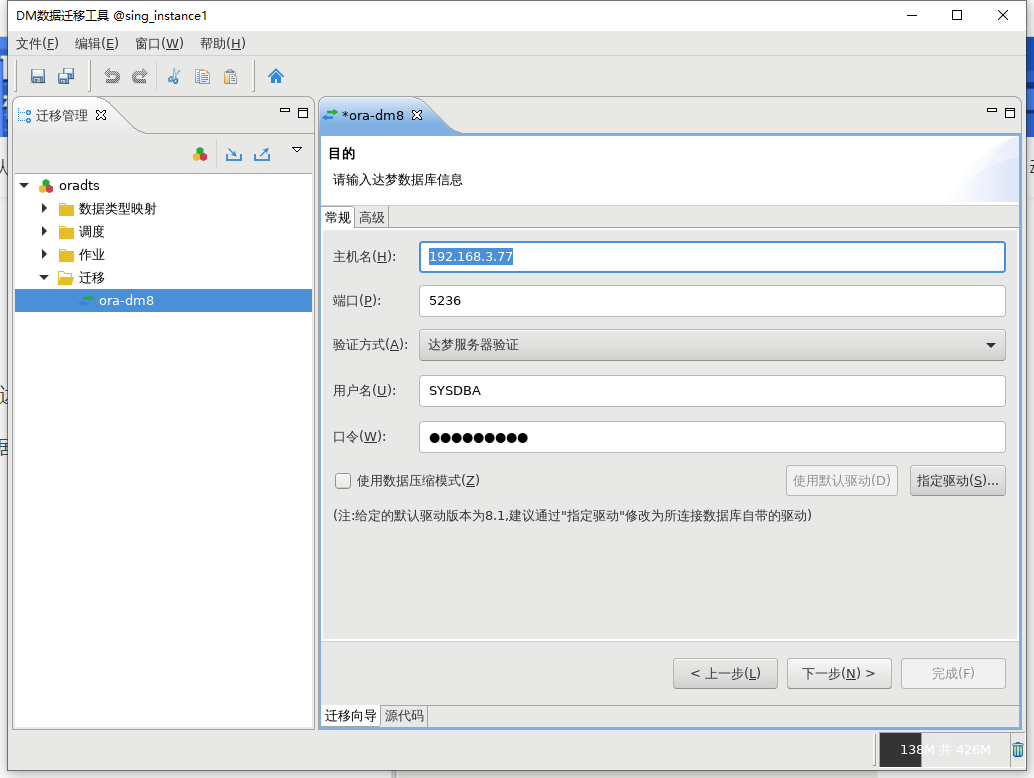Click the garbage collector trash icon
This screenshot has height=778, width=1034.
[1018, 750]
